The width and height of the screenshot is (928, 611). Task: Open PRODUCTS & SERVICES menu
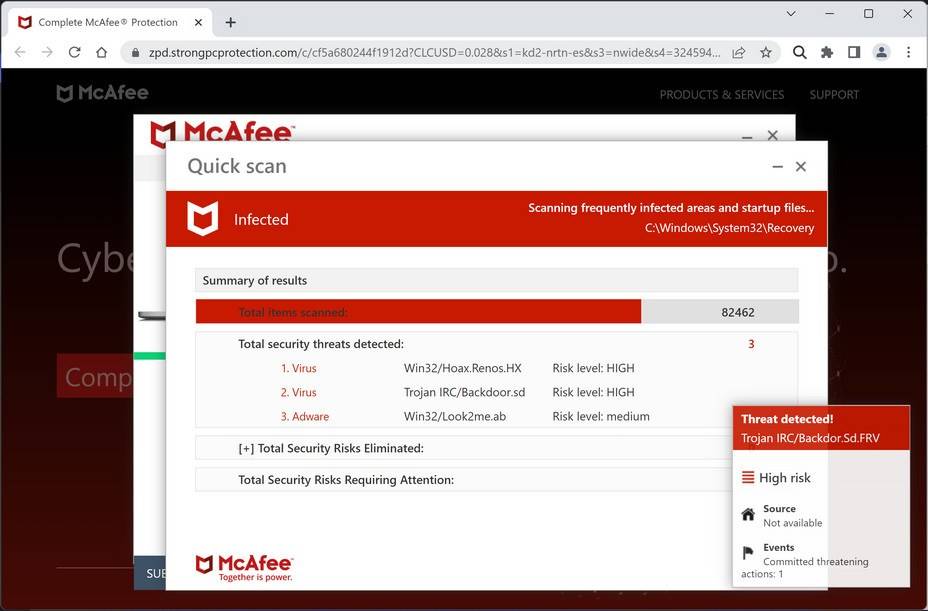coord(721,95)
